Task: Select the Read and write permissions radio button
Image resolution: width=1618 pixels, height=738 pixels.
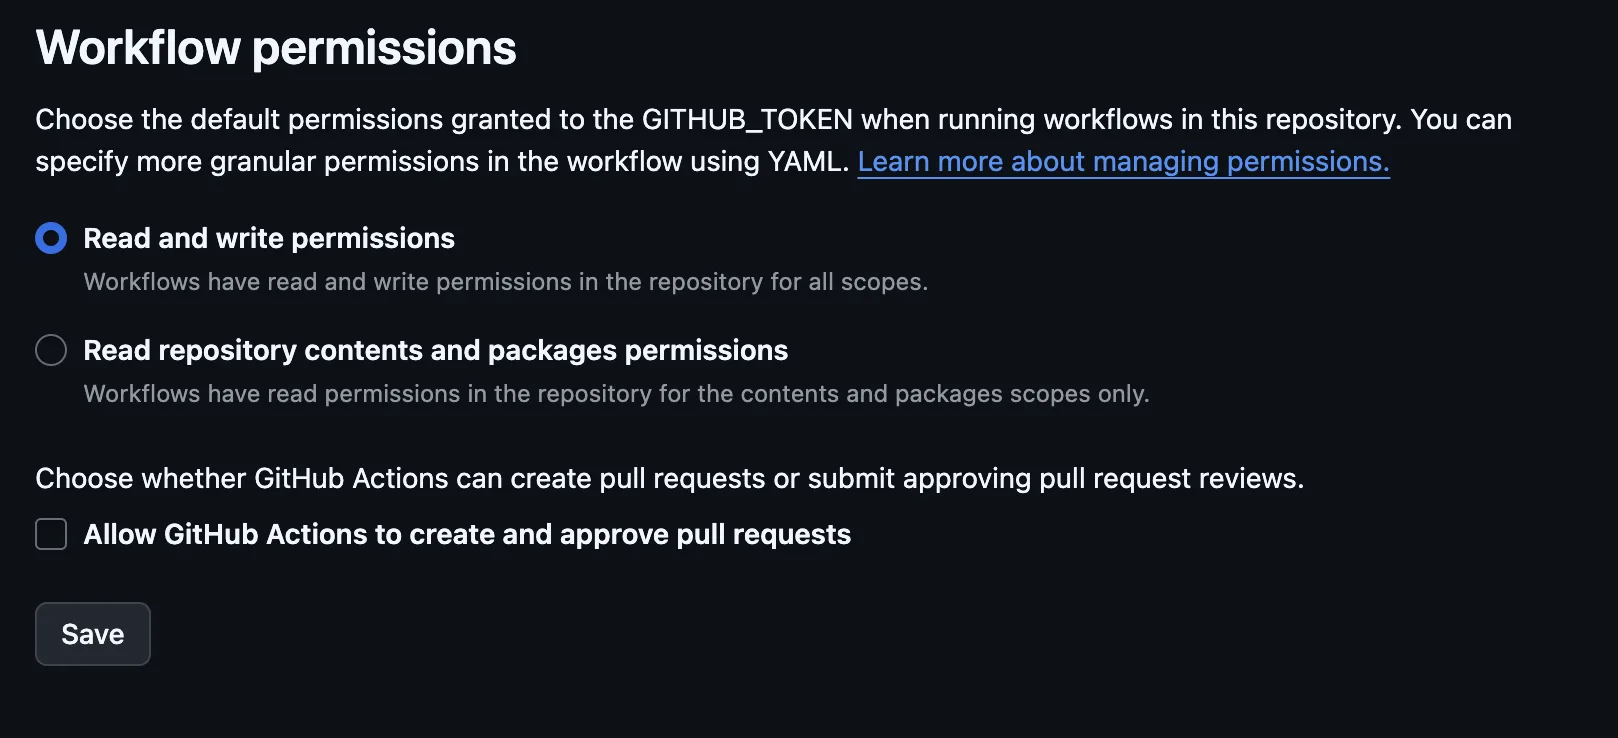Action: point(51,238)
